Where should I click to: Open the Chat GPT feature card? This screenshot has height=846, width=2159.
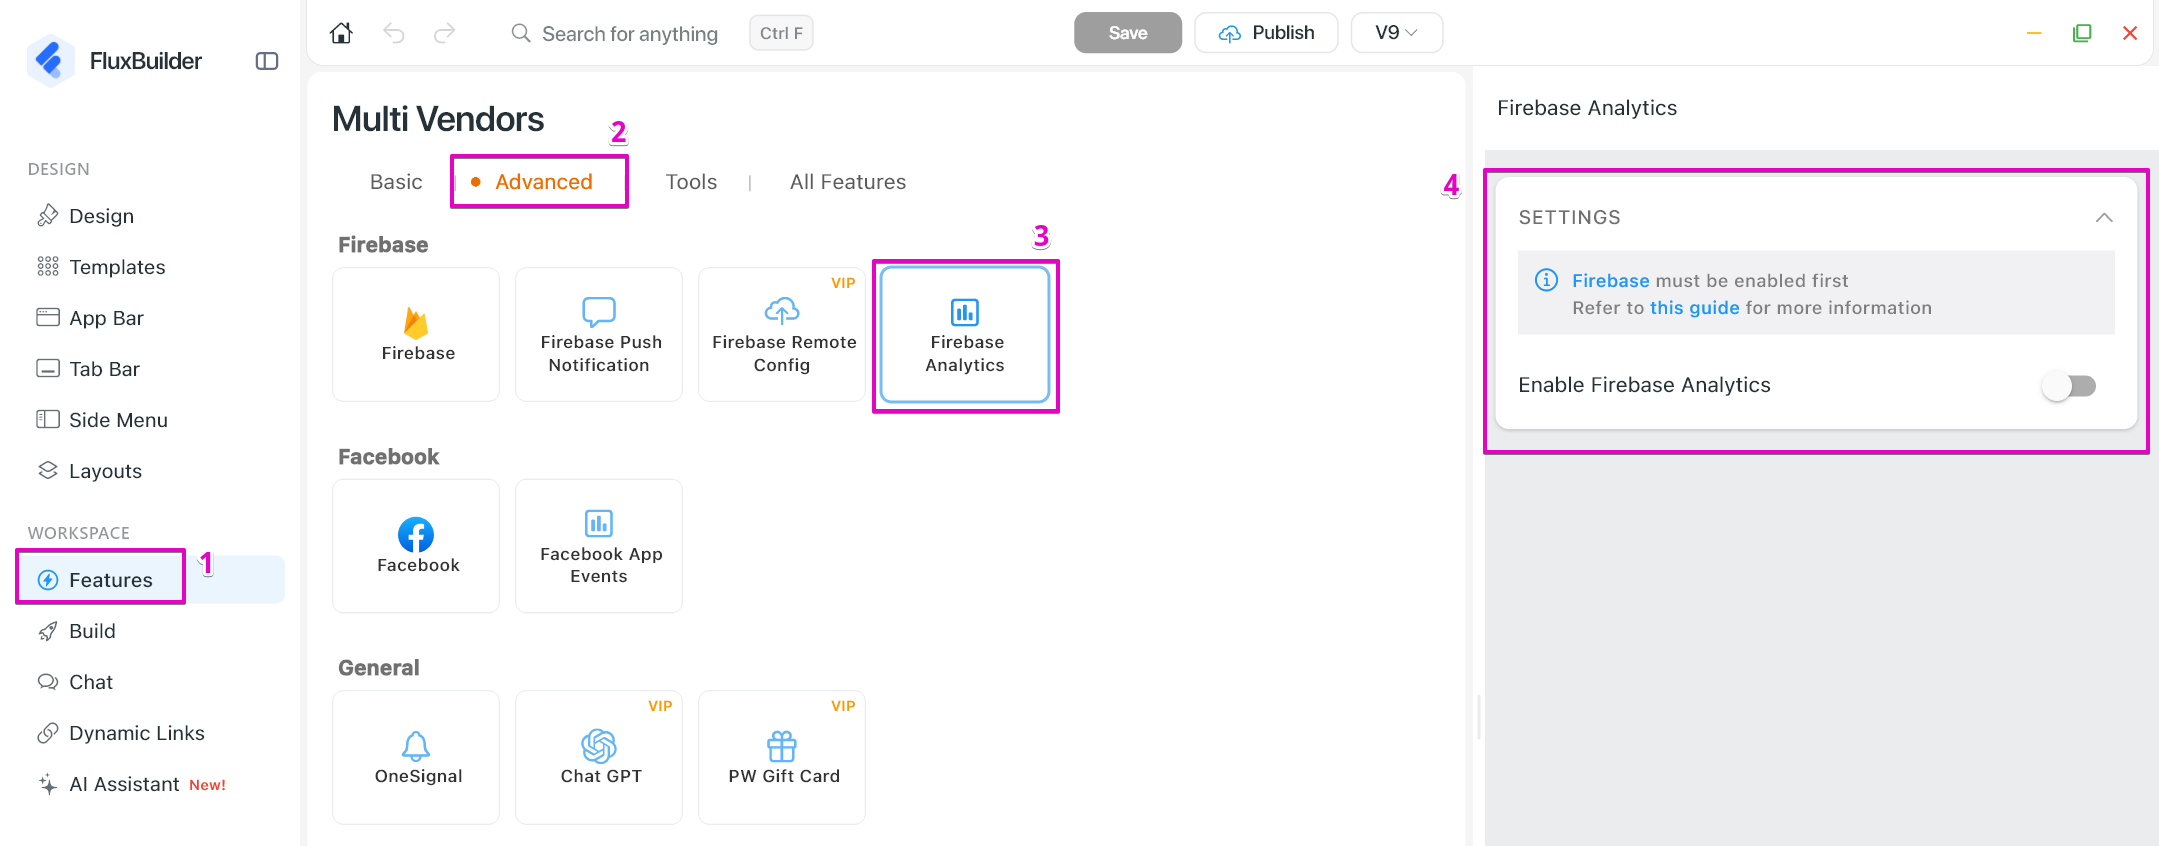tap(599, 757)
